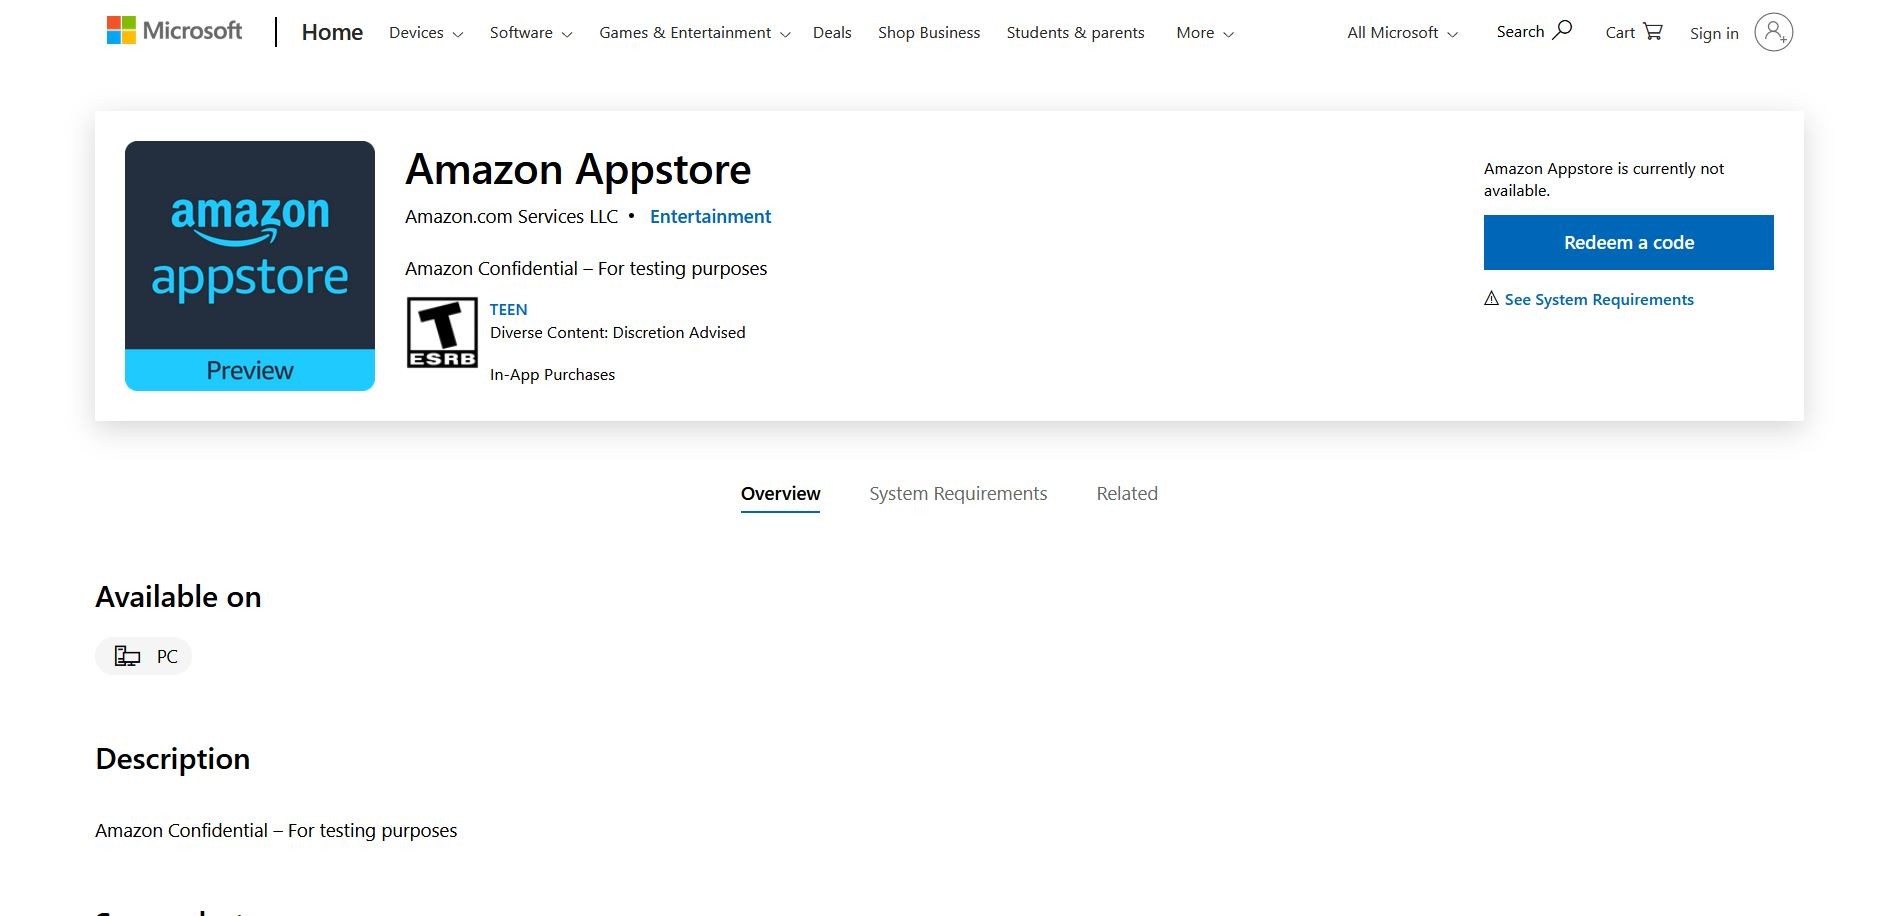Open Shop Business menu item
Image resolution: width=1893 pixels, height=916 pixels.
pyautogui.click(x=929, y=33)
